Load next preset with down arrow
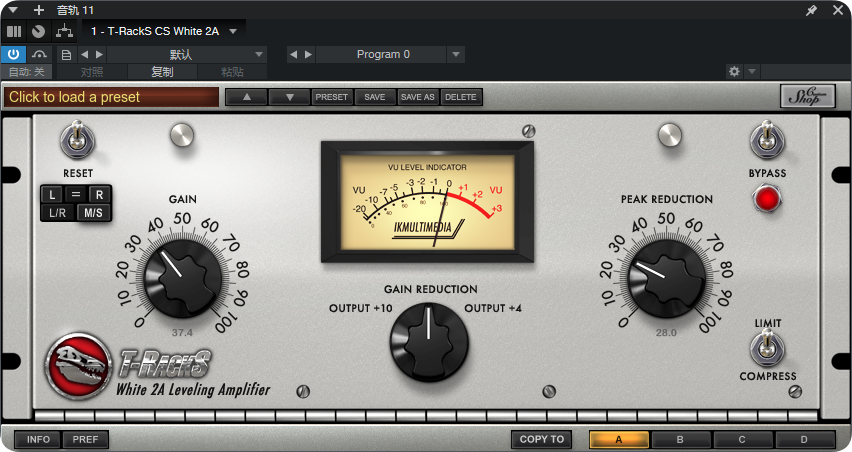 (x=290, y=97)
